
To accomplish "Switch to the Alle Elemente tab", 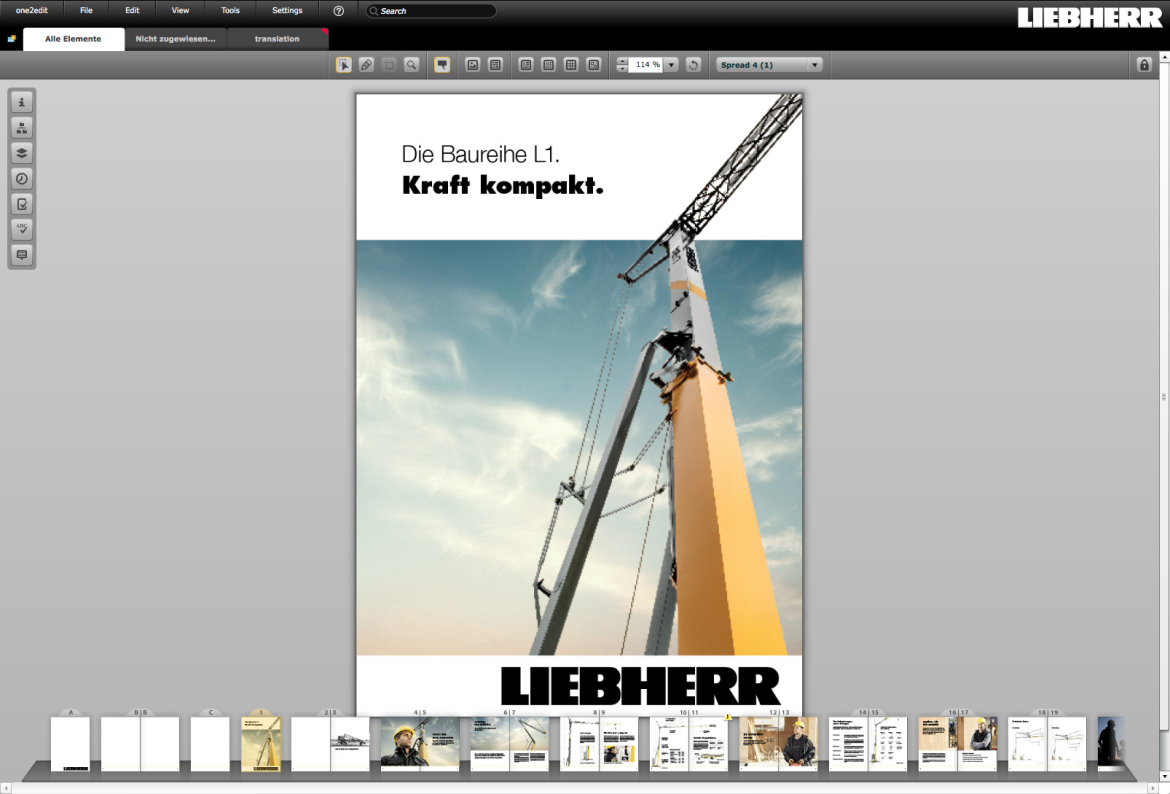I will [73, 39].
